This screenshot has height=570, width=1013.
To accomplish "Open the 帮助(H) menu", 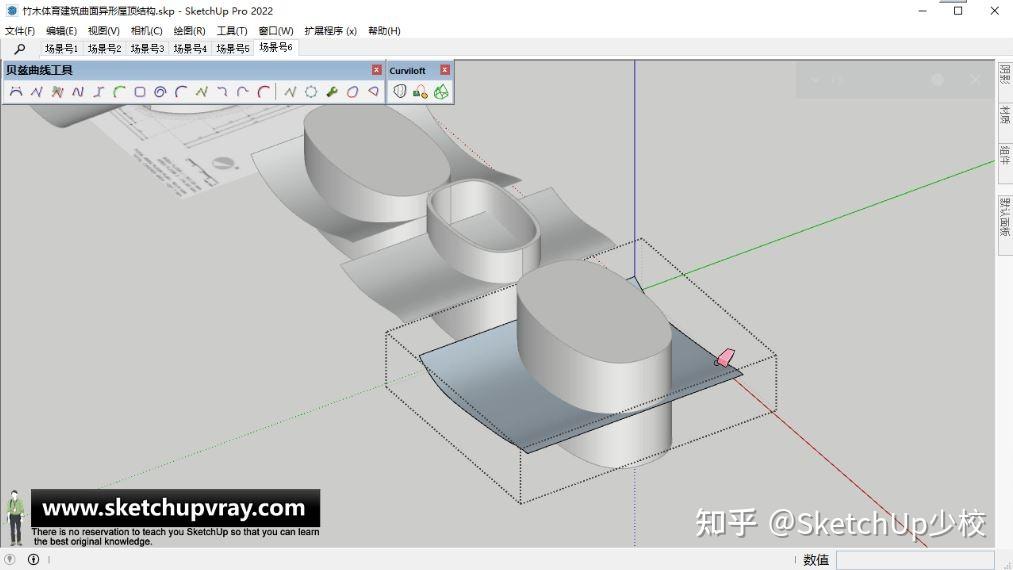I will [x=384, y=30].
